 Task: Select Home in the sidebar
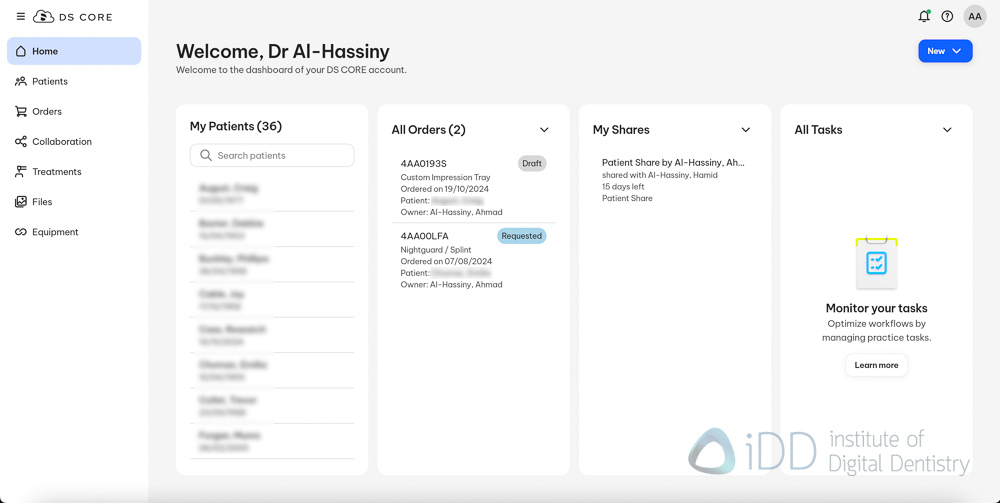45,51
